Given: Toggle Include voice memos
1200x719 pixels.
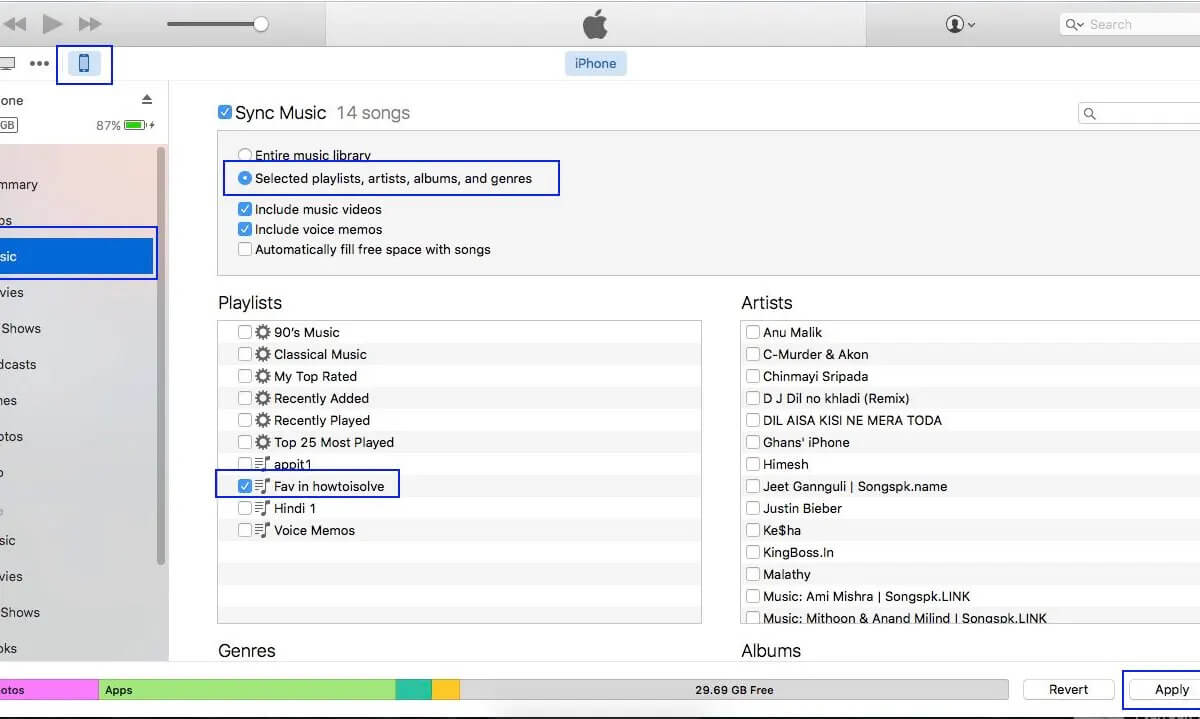Looking at the screenshot, I should click(x=245, y=229).
